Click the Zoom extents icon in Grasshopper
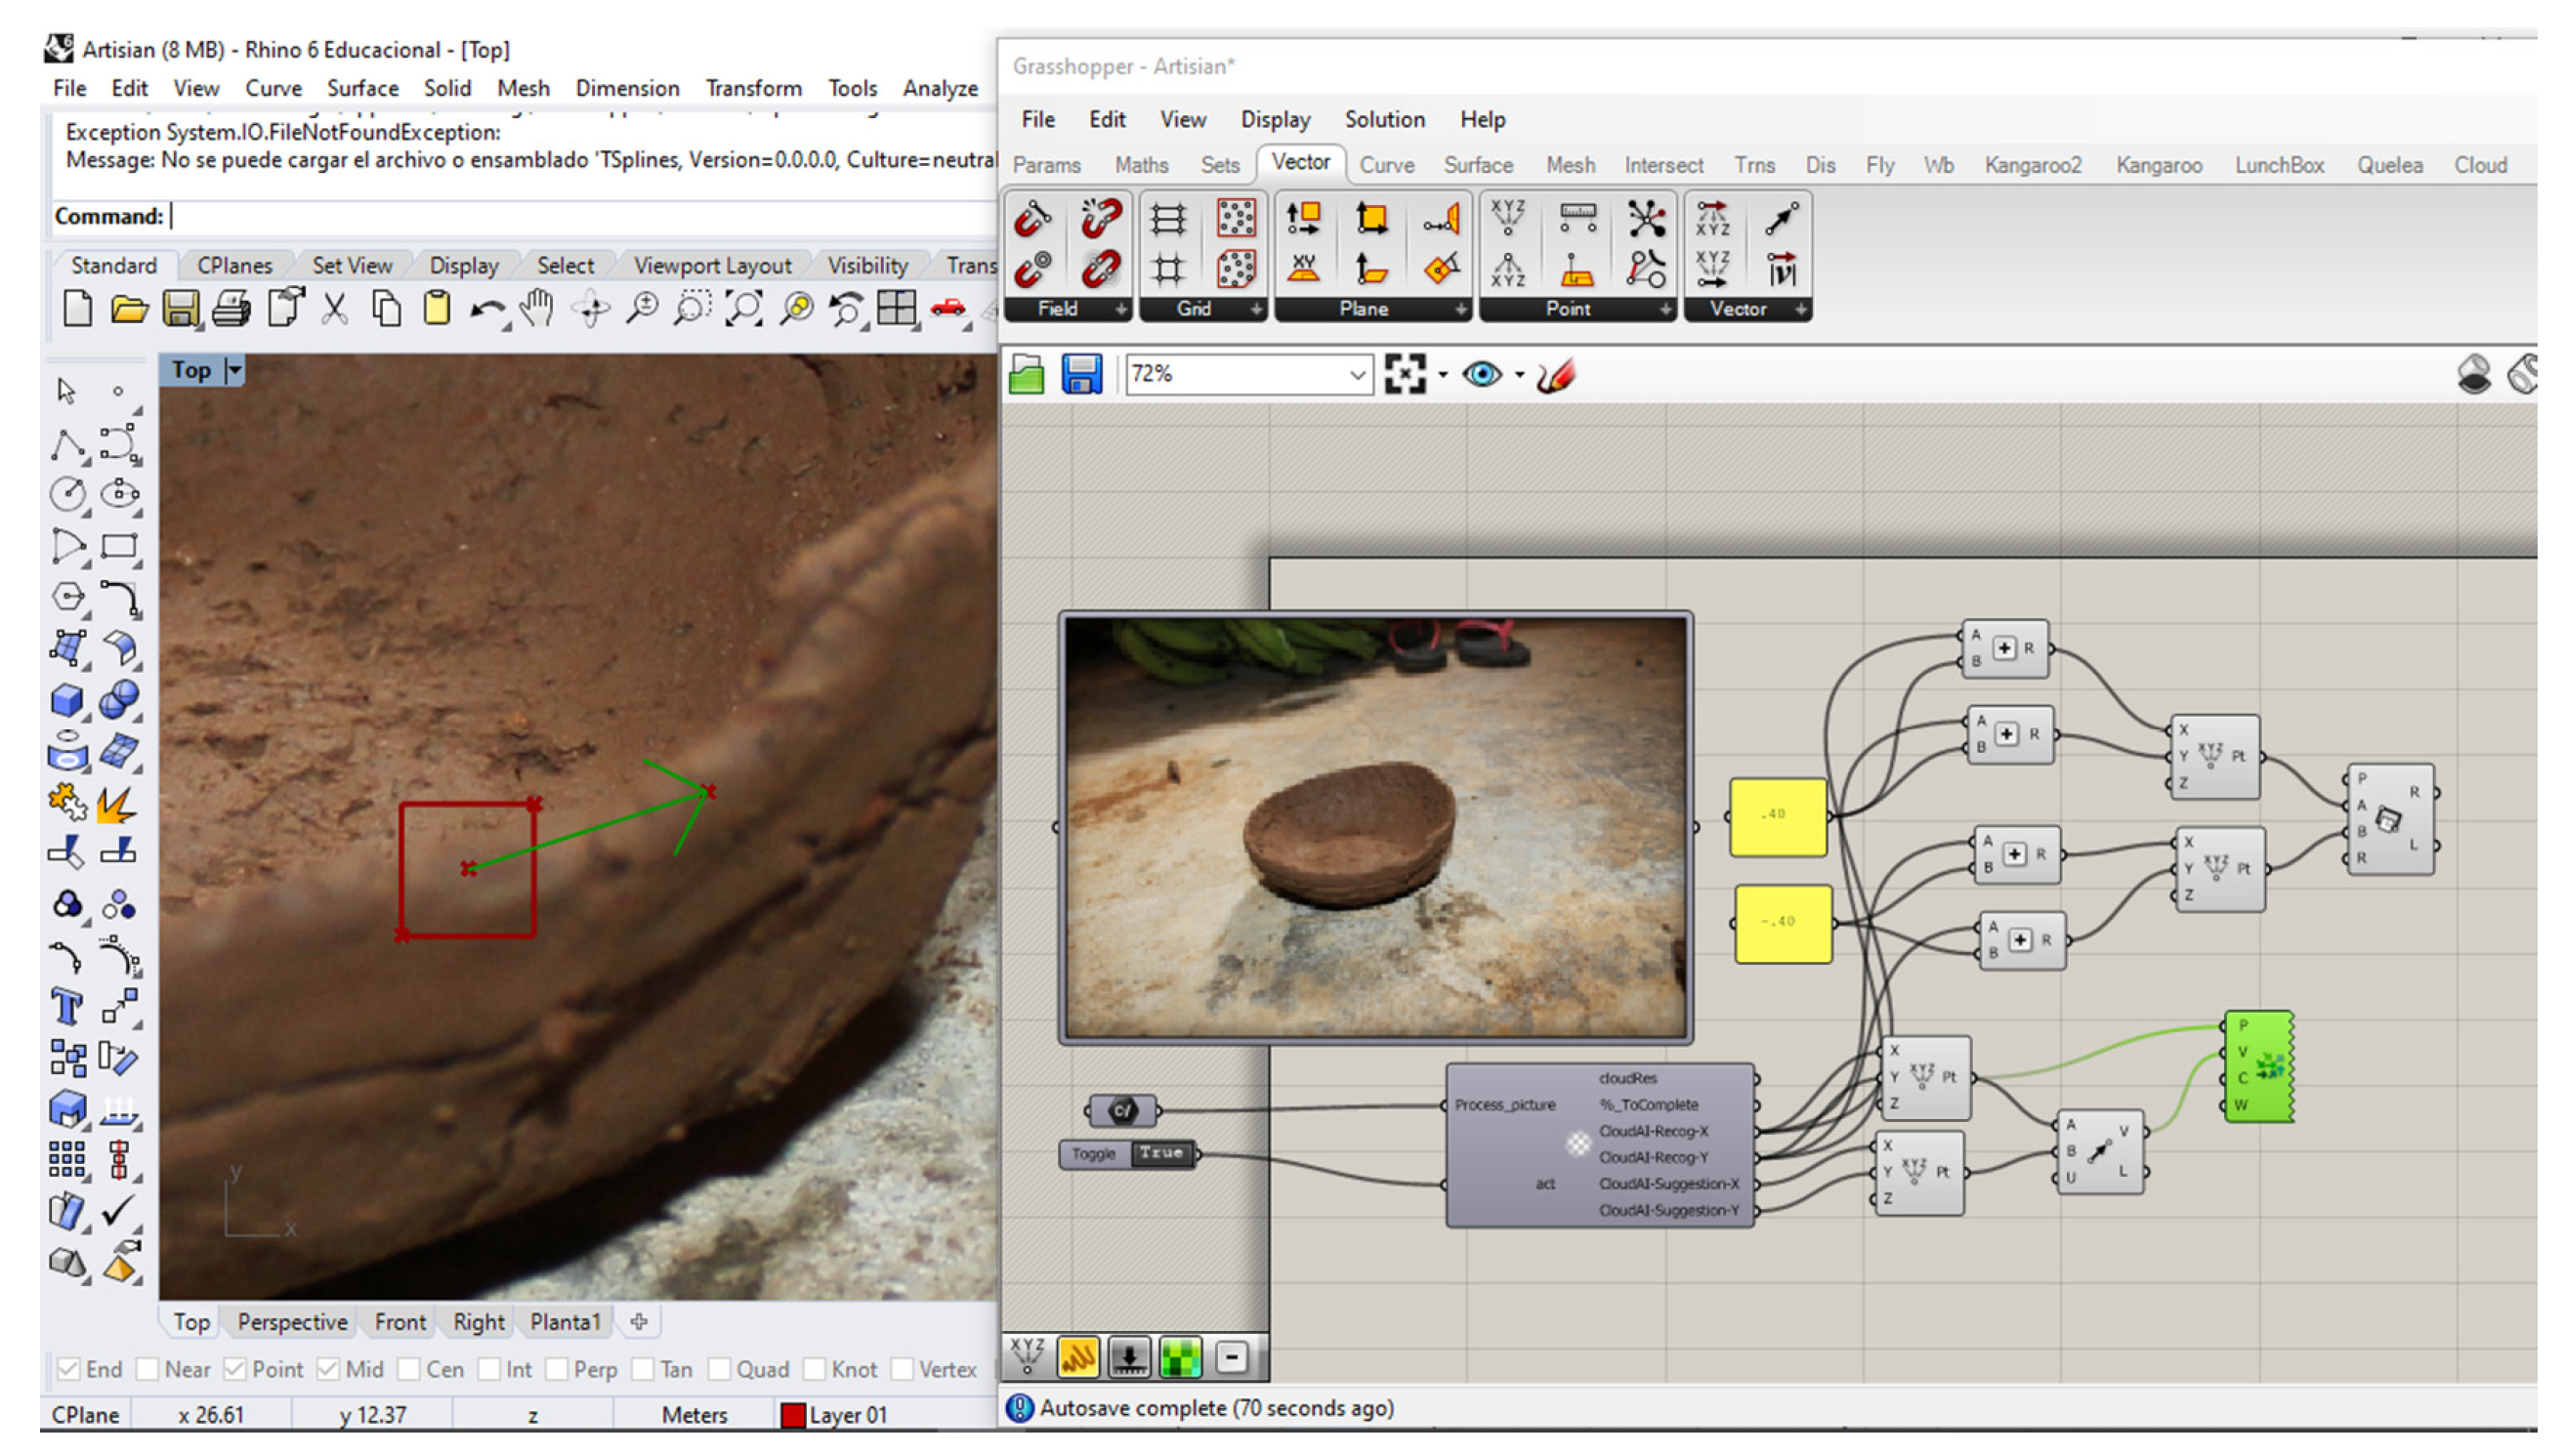 coord(1405,375)
